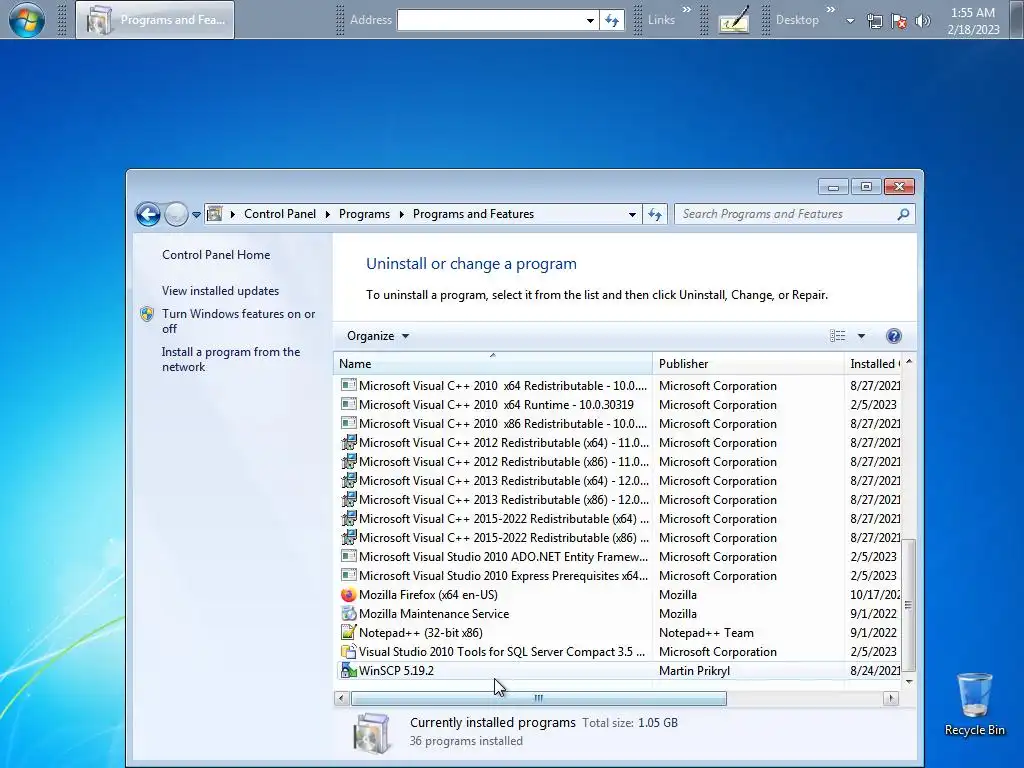This screenshot has height=768, width=1024.
Task: Expand the arrow after Control Panel breadcrumb
Action: coord(327,214)
